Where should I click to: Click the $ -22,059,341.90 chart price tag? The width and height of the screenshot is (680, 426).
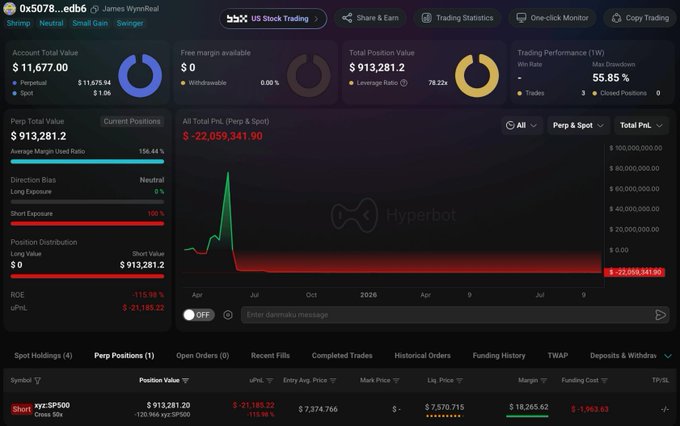click(x=634, y=272)
